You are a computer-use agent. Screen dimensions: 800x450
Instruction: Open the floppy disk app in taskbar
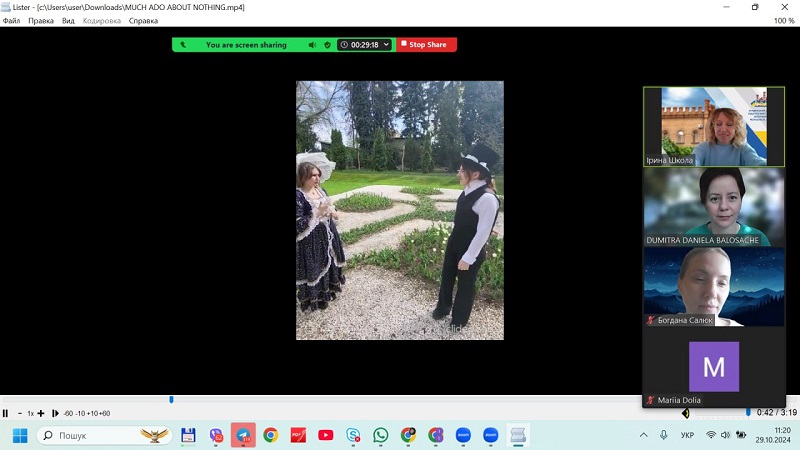(188, 435)
